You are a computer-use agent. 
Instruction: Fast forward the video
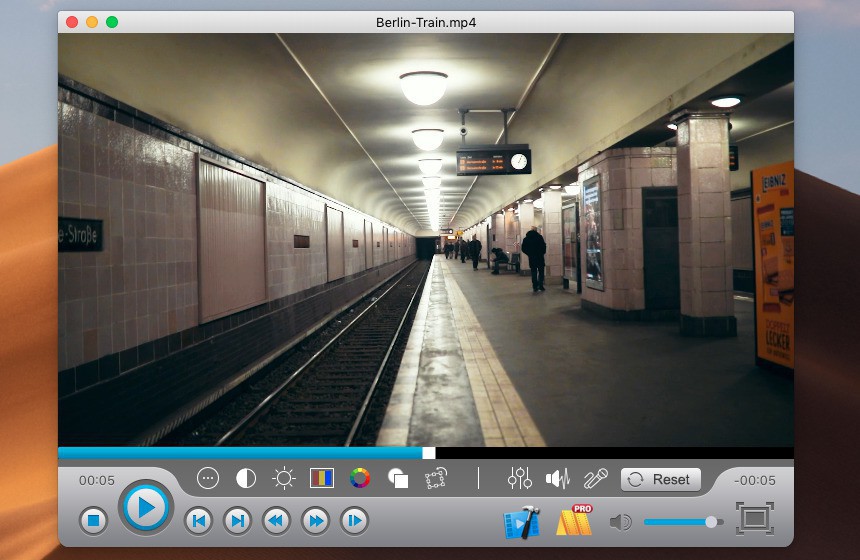pos(315,520)
